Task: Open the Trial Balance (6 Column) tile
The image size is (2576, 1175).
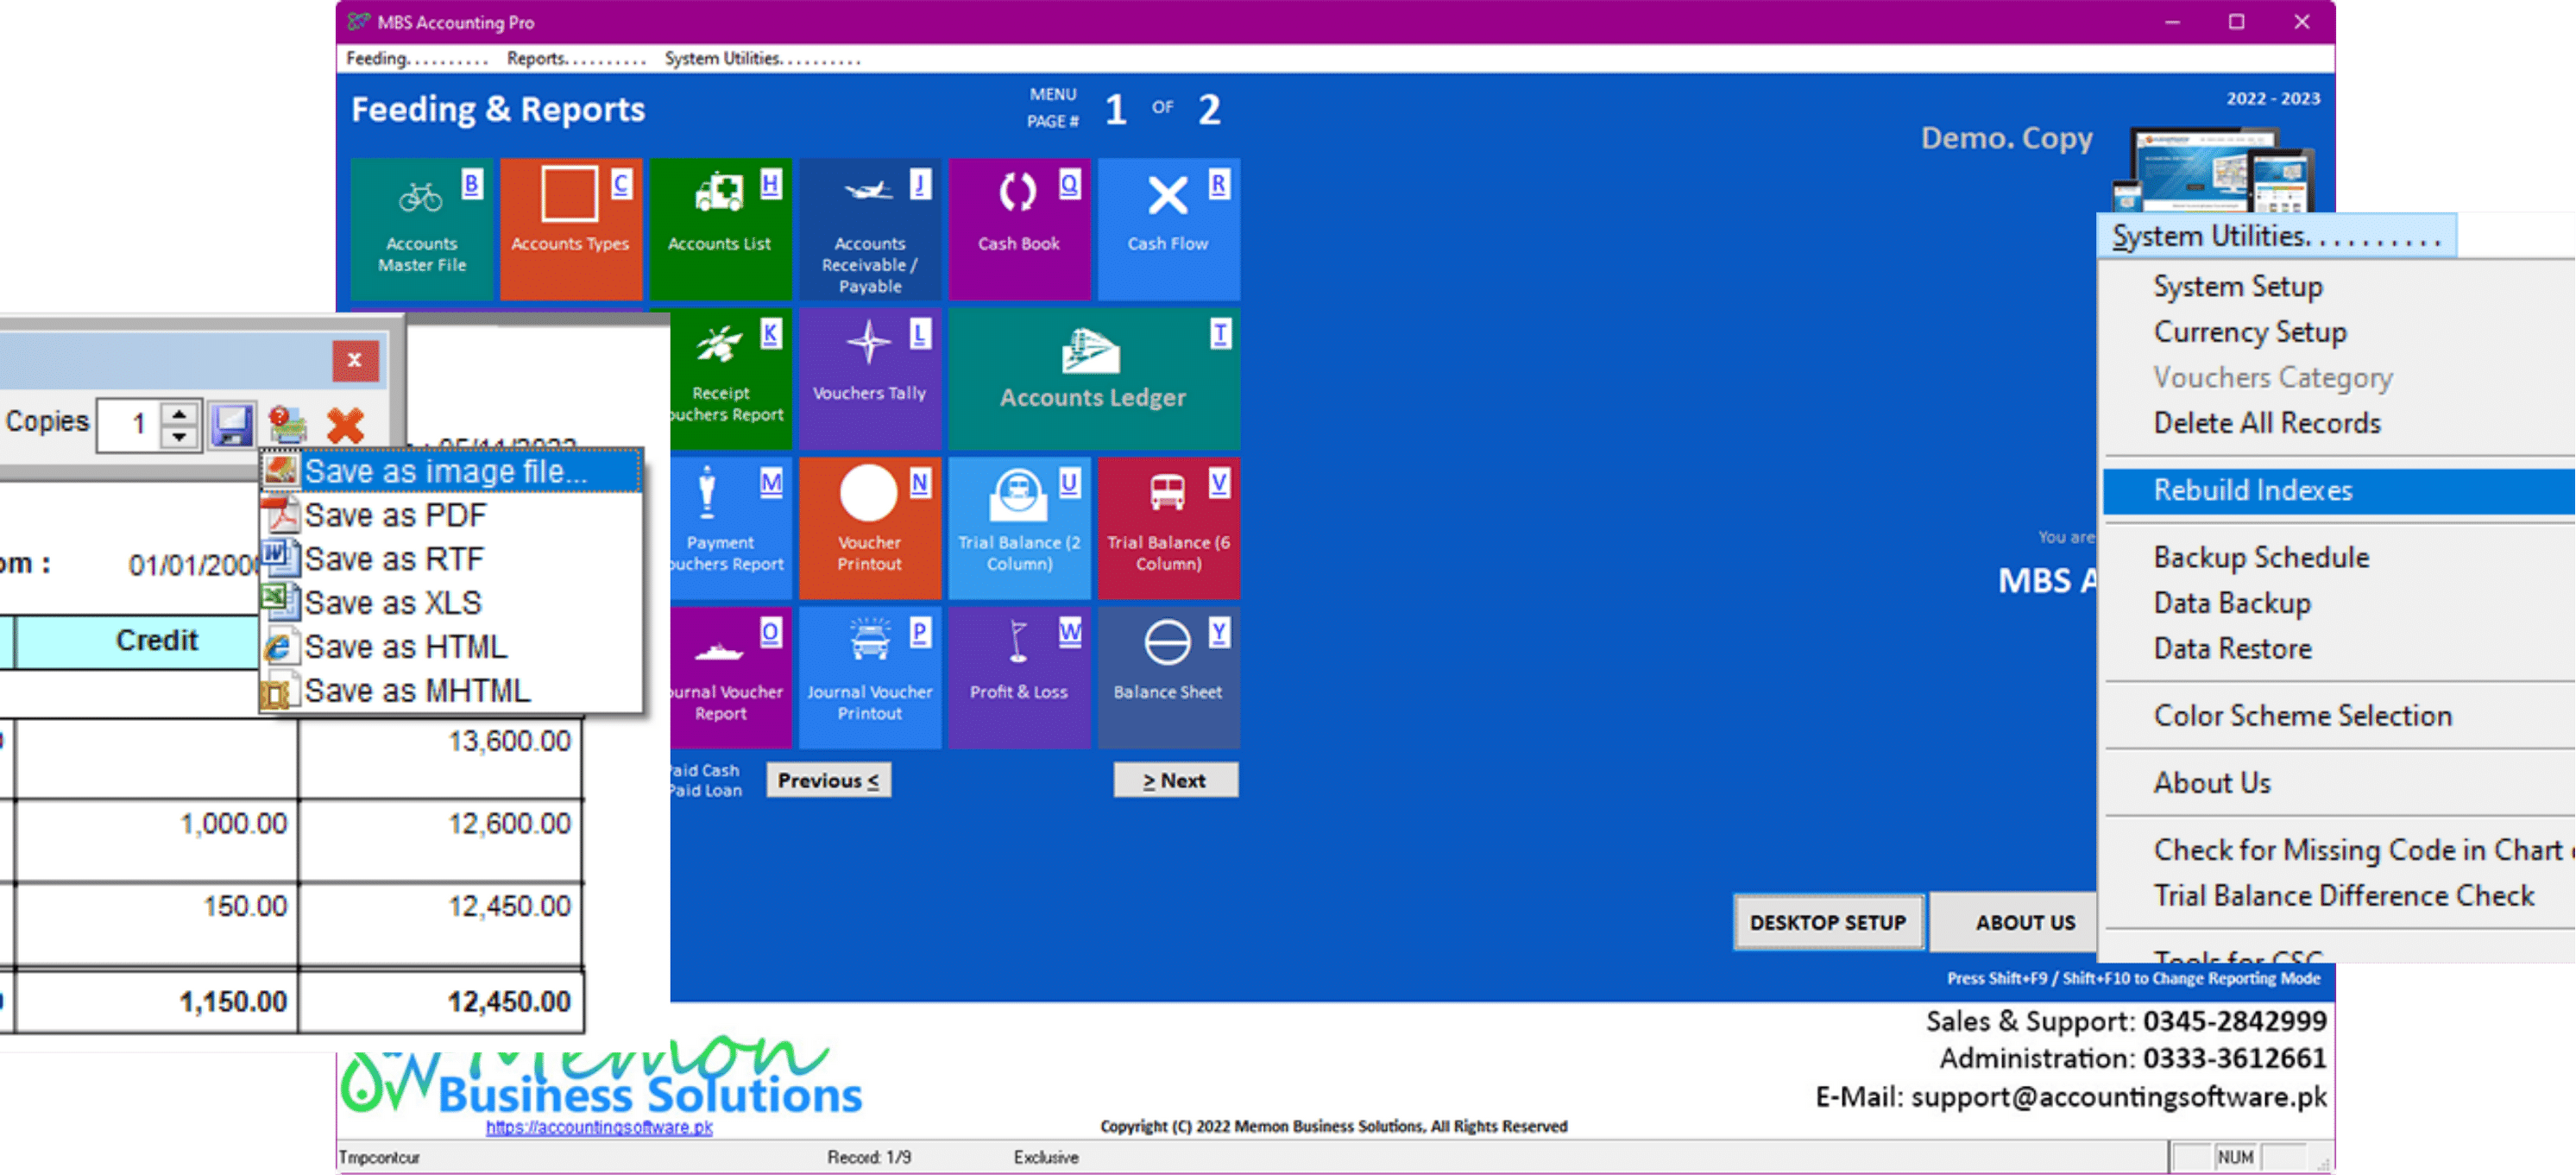Action: pyautogui.click(x=1167, y=528)
